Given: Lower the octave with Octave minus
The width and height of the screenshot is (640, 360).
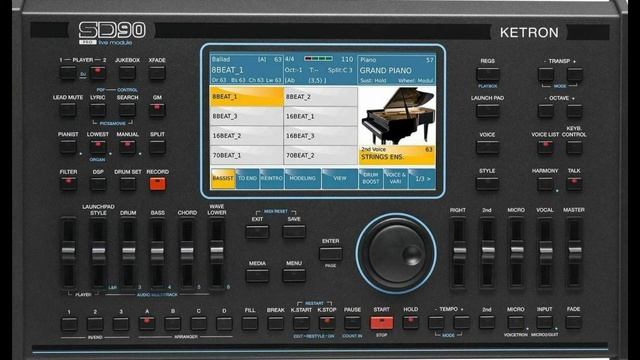Looking at the screenshot, I should pos(546,111).
